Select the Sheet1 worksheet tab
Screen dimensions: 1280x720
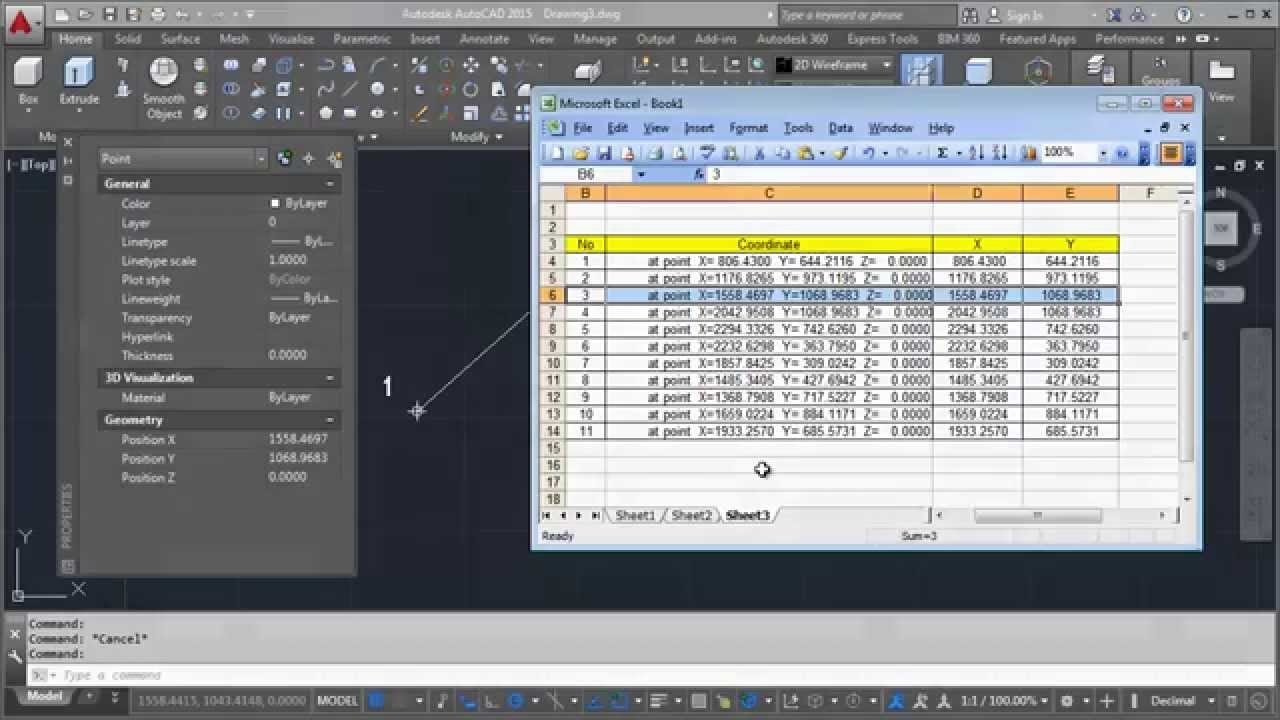635,515
